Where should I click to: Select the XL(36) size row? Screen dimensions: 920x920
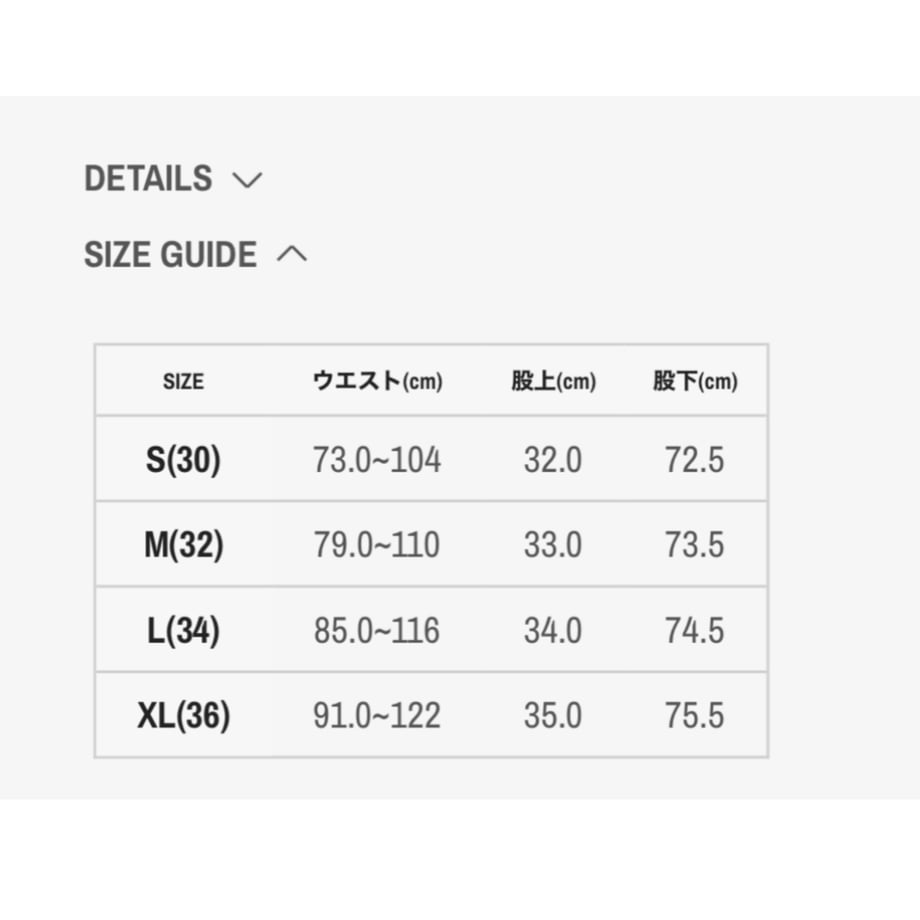(431, 715)
